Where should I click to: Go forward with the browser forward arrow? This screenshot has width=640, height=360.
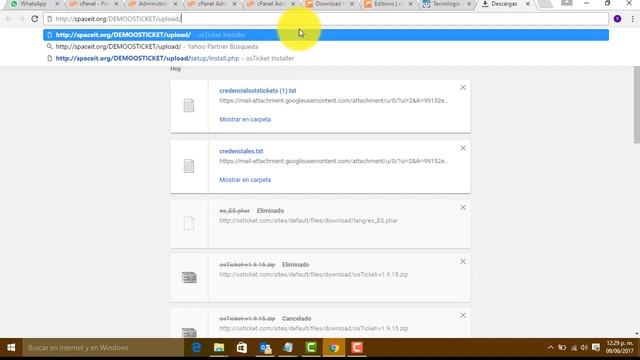[21, 19]
